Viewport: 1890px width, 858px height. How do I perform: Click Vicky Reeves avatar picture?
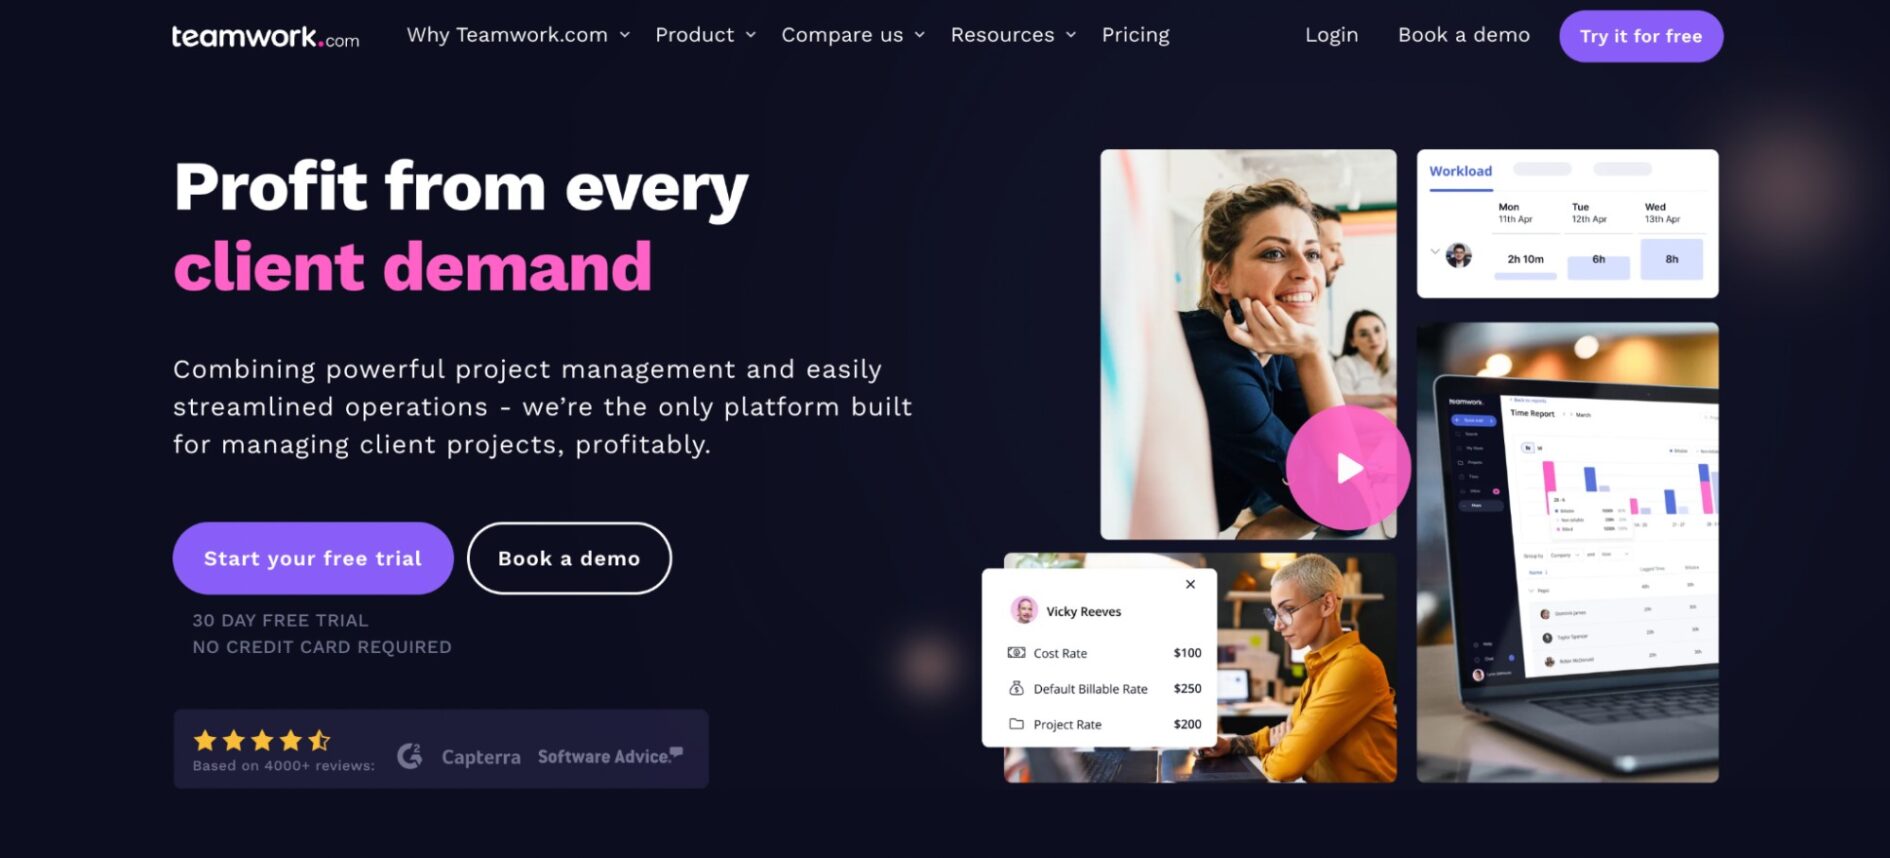1024,610
